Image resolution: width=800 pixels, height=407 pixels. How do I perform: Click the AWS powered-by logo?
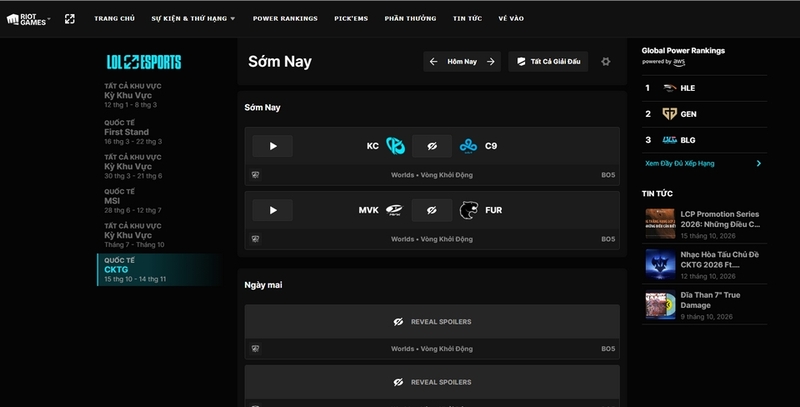[679, 62]
